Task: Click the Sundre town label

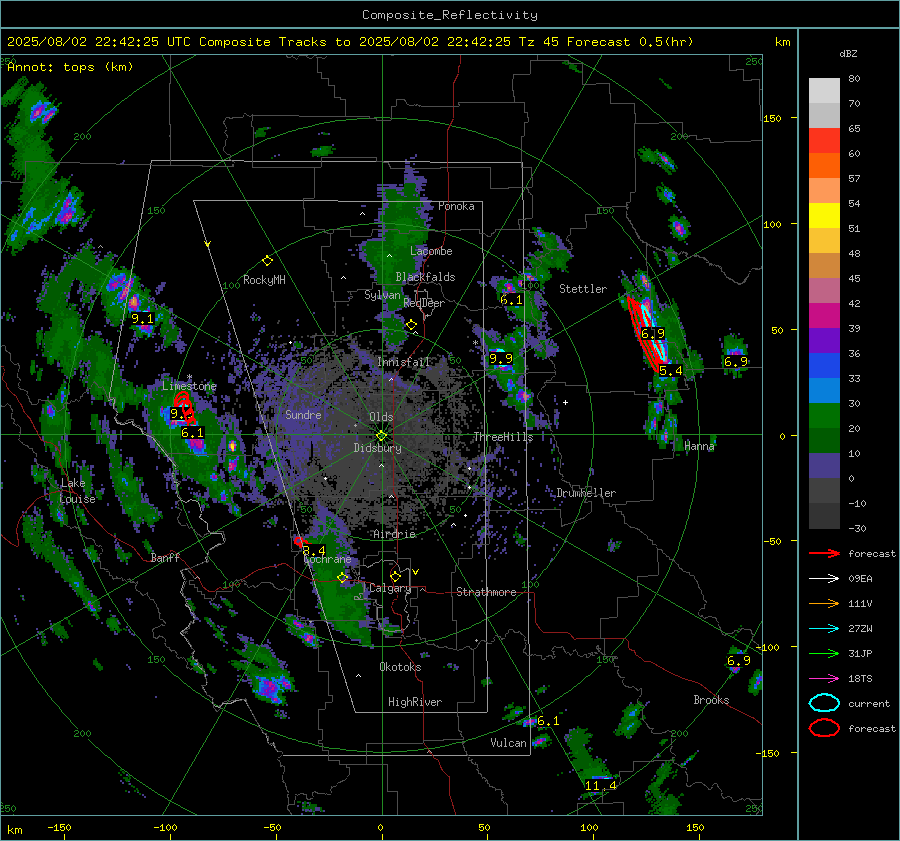Action: pos(303,414)
